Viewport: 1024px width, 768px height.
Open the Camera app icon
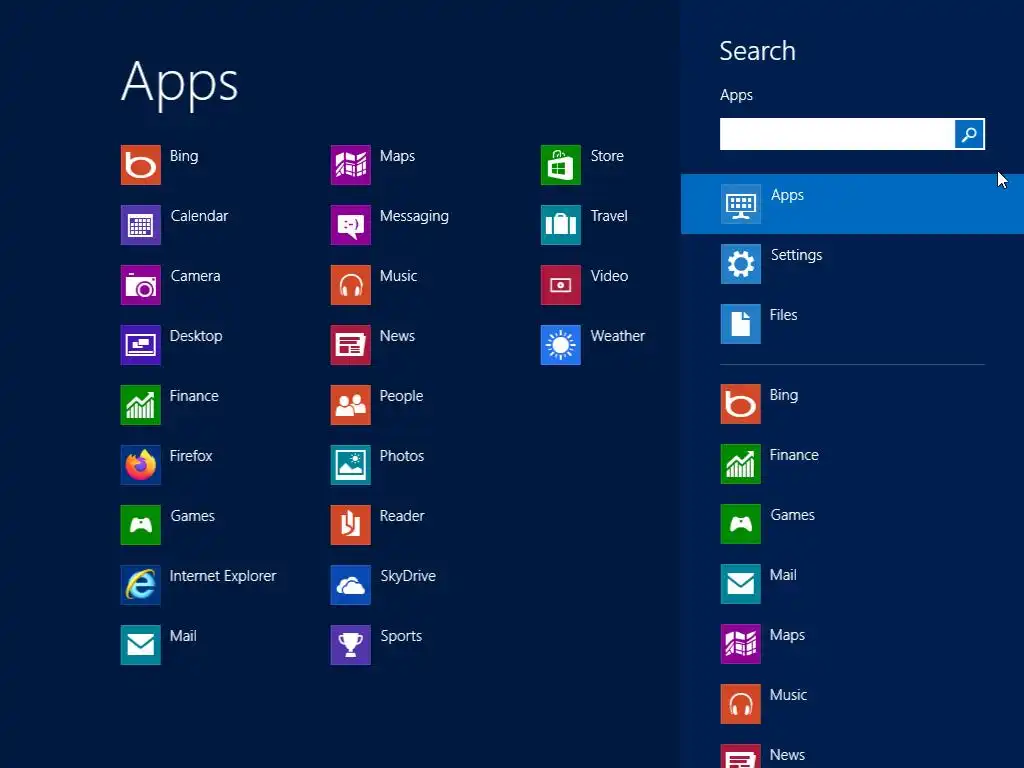140,285
